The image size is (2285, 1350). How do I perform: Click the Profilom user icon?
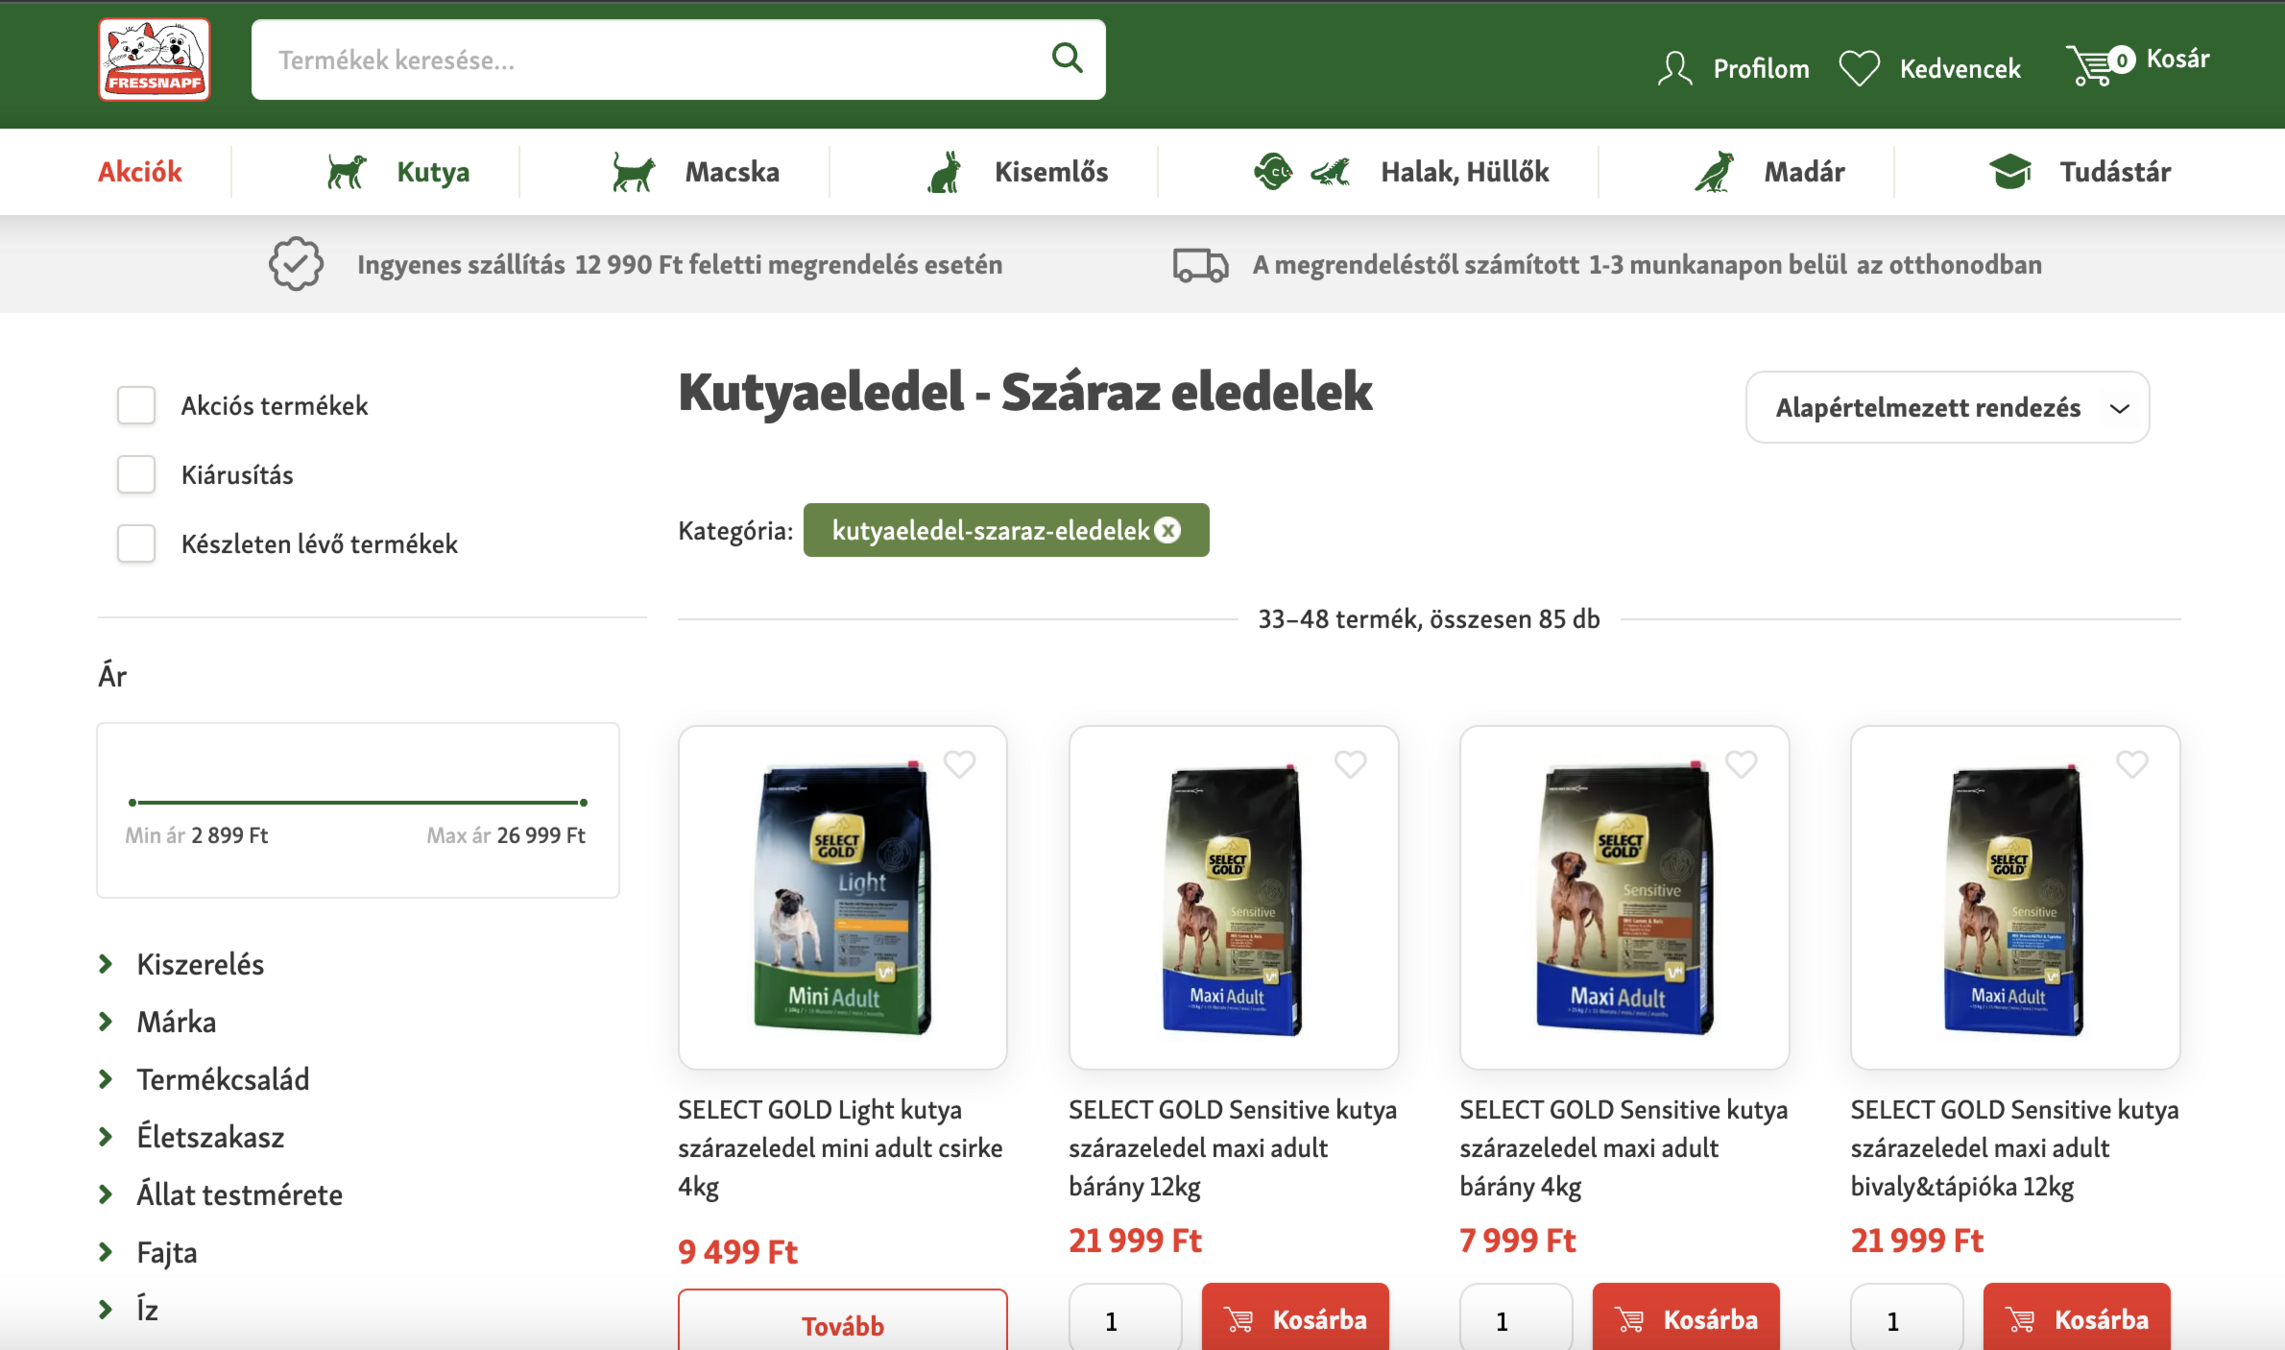click(x=1675, y=68)
